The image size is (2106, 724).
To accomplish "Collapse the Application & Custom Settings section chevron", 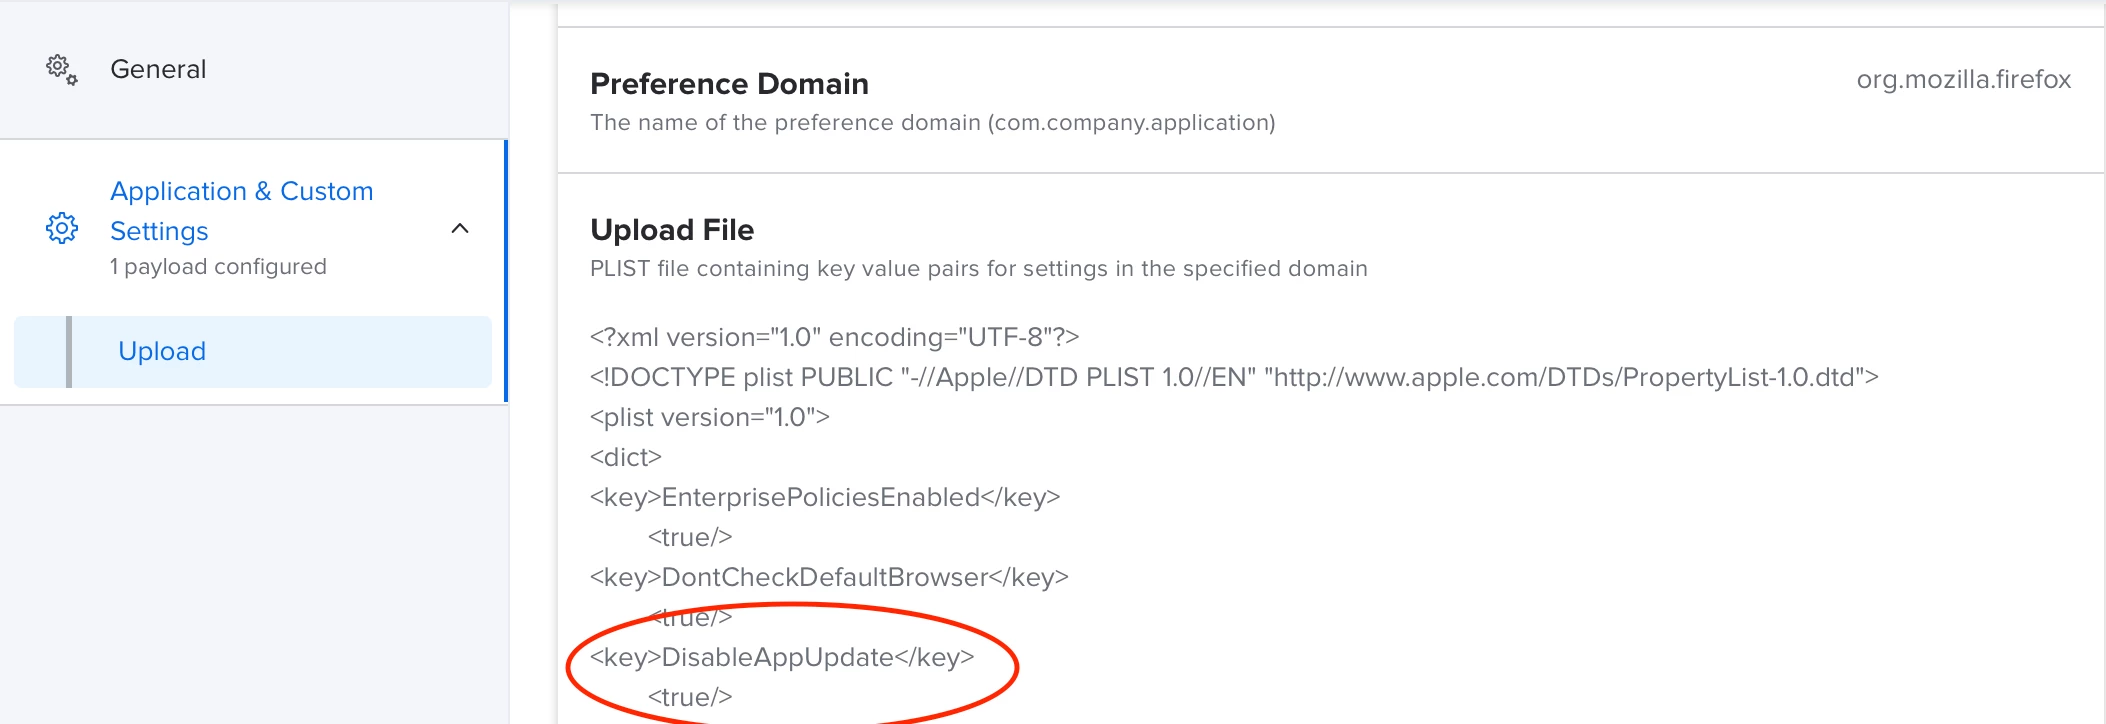I will 460,229.
